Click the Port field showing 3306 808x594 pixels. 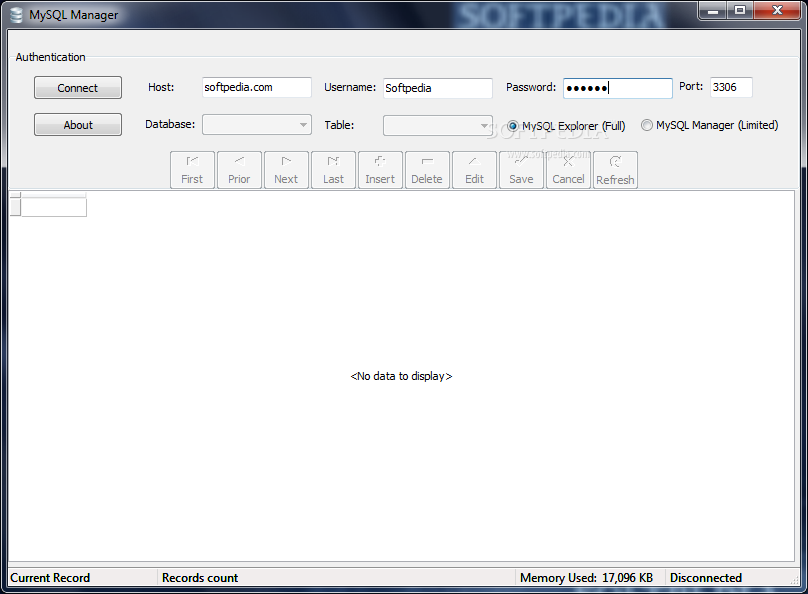pyautogui.click(x=731, y=87)
